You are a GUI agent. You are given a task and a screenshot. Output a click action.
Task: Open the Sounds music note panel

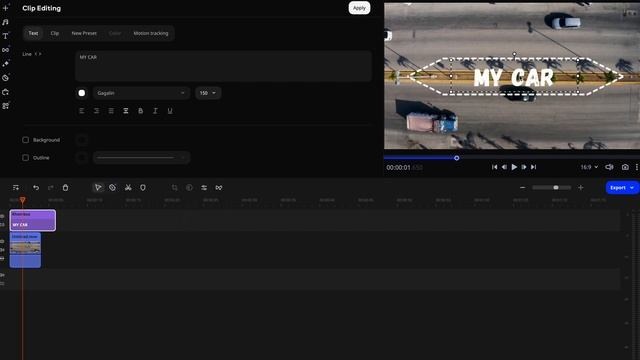point(5,22)
